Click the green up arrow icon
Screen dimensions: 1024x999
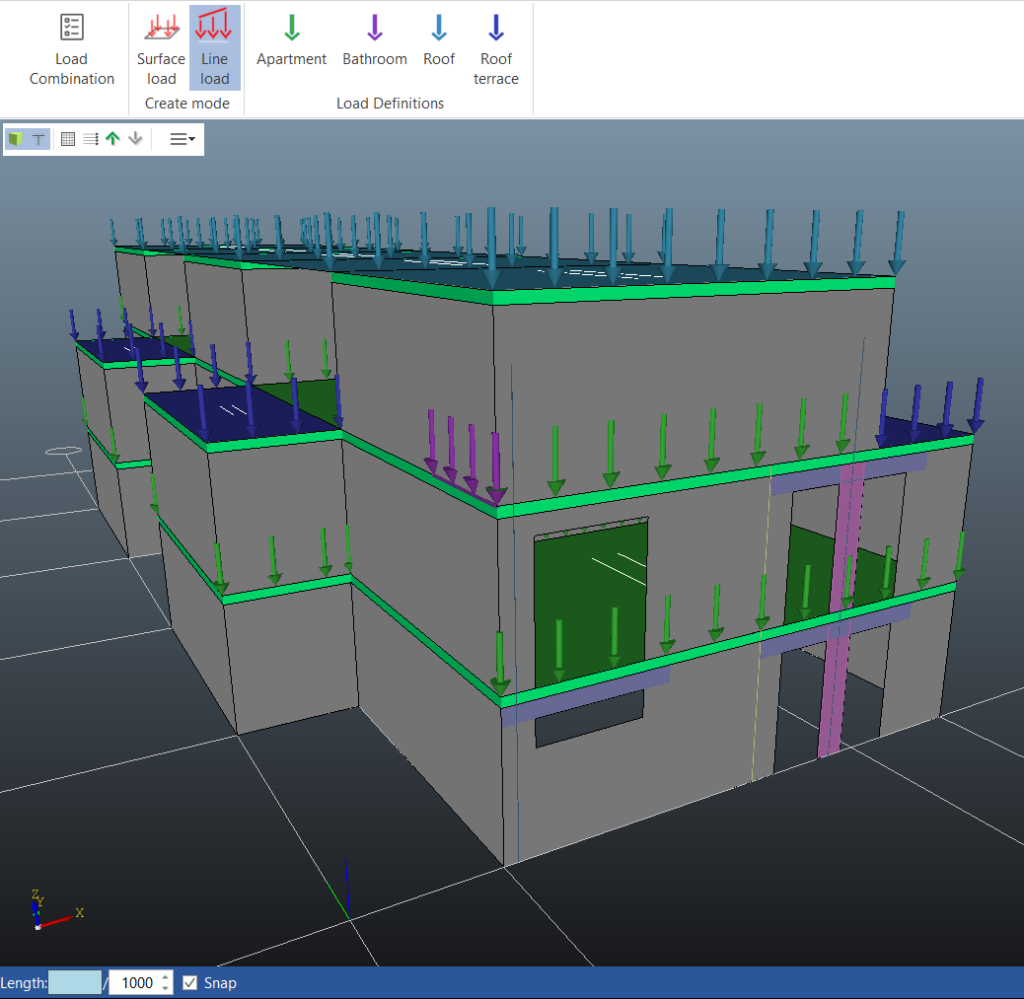[113, 140]
